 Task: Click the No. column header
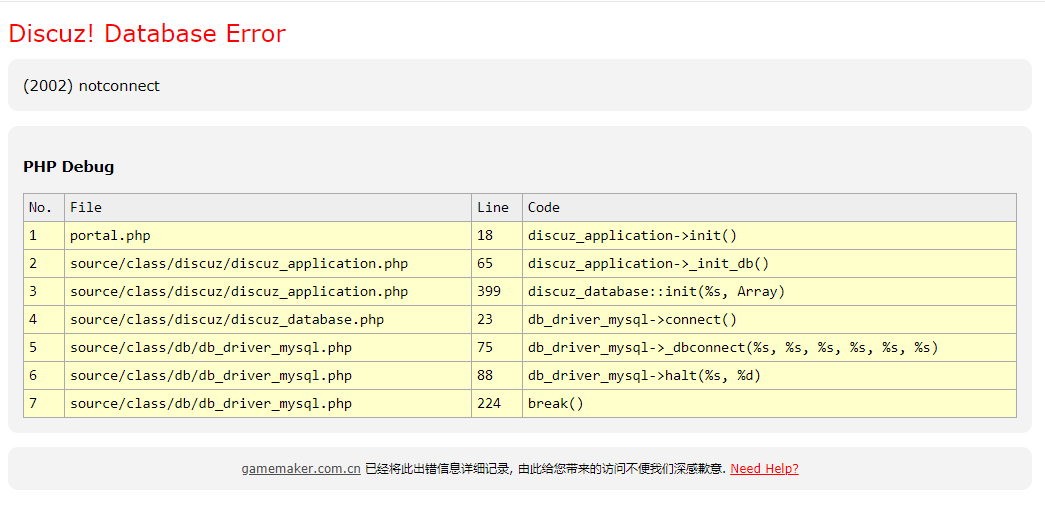(41, 208)
